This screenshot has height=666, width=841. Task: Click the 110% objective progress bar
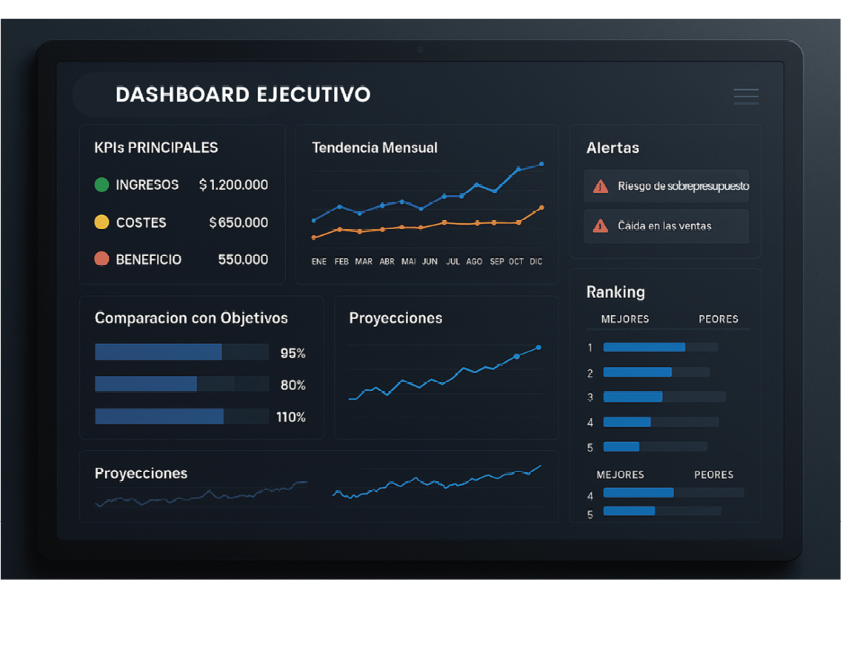pos(181,416)
